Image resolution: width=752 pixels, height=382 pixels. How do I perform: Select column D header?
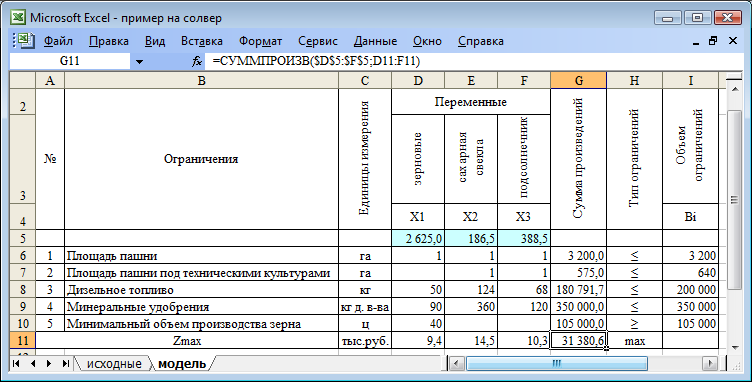418,81
